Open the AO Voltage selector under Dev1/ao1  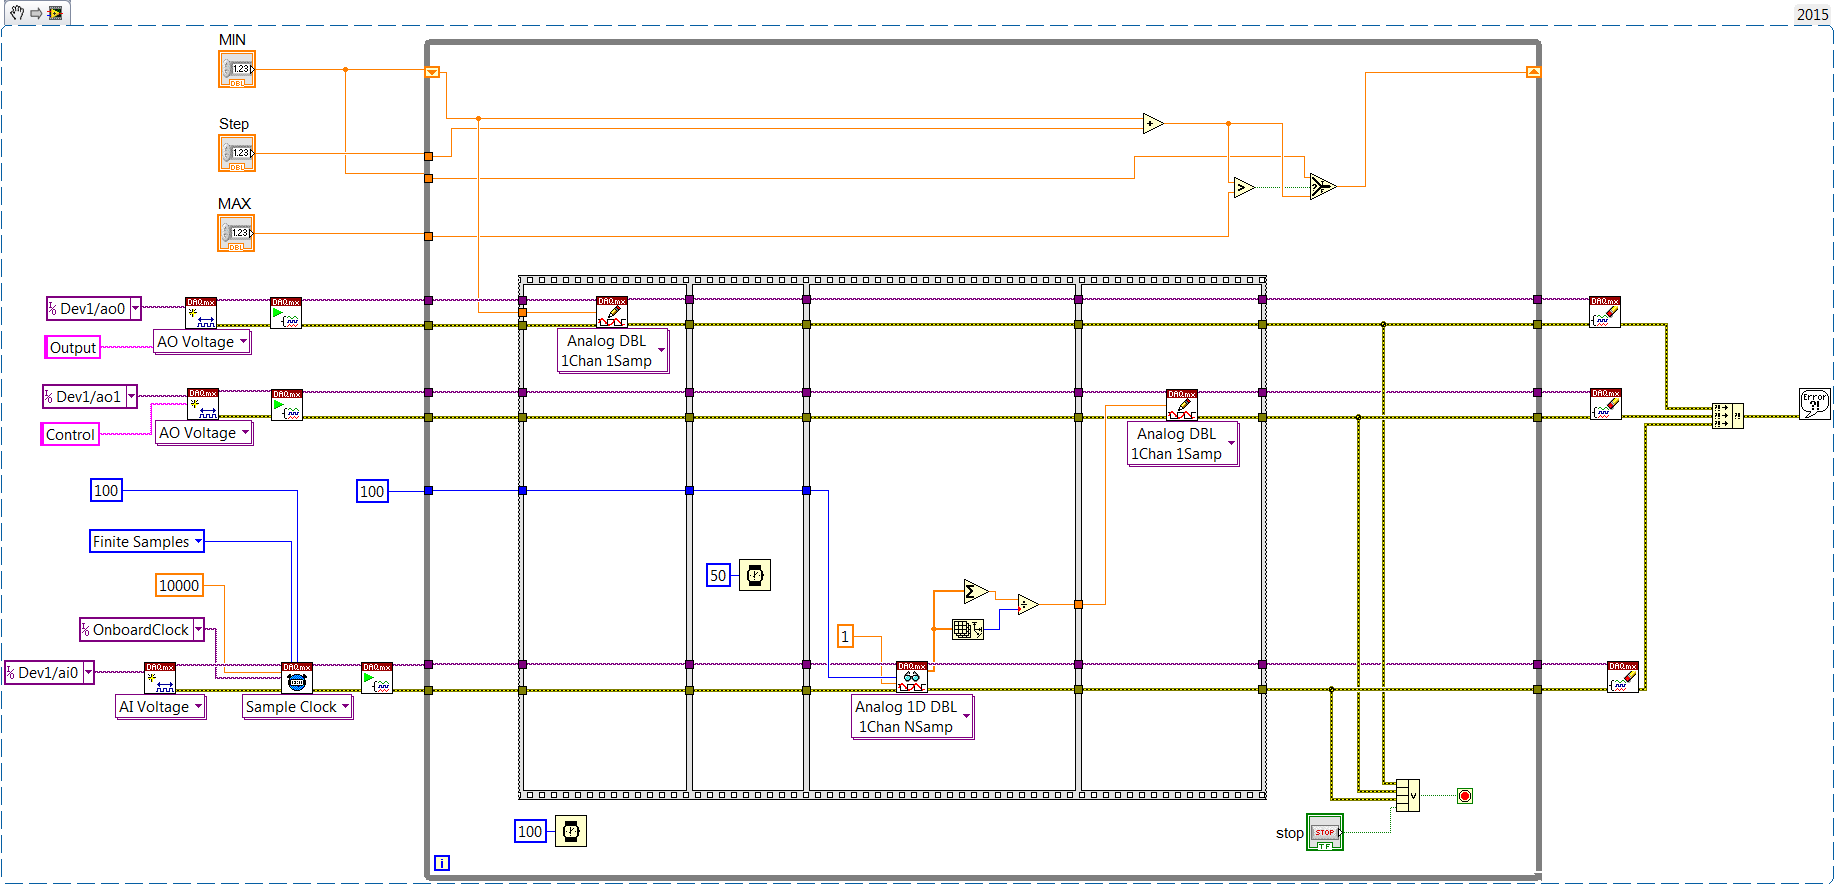click(x=203, y=433)
